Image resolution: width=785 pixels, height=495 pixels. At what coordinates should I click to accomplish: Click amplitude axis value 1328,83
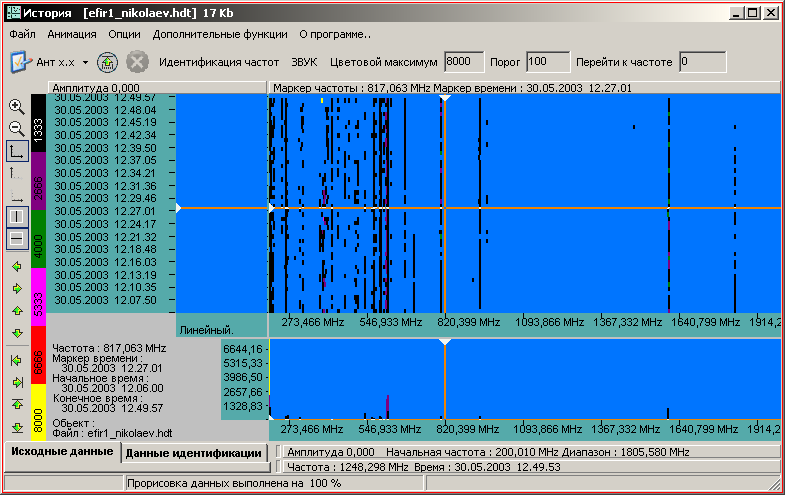pos(243,406)
